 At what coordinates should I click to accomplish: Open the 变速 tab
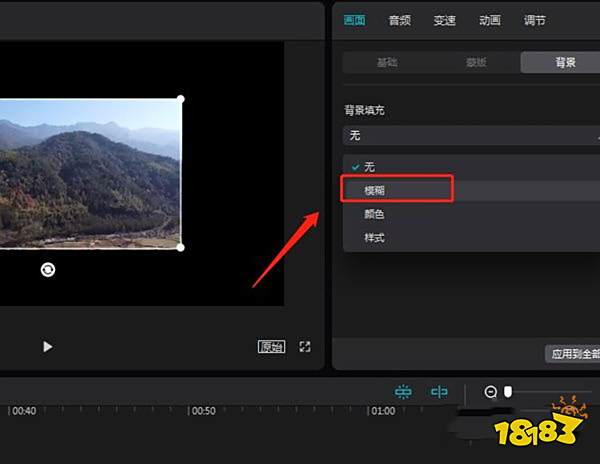(x=444, y=20)
